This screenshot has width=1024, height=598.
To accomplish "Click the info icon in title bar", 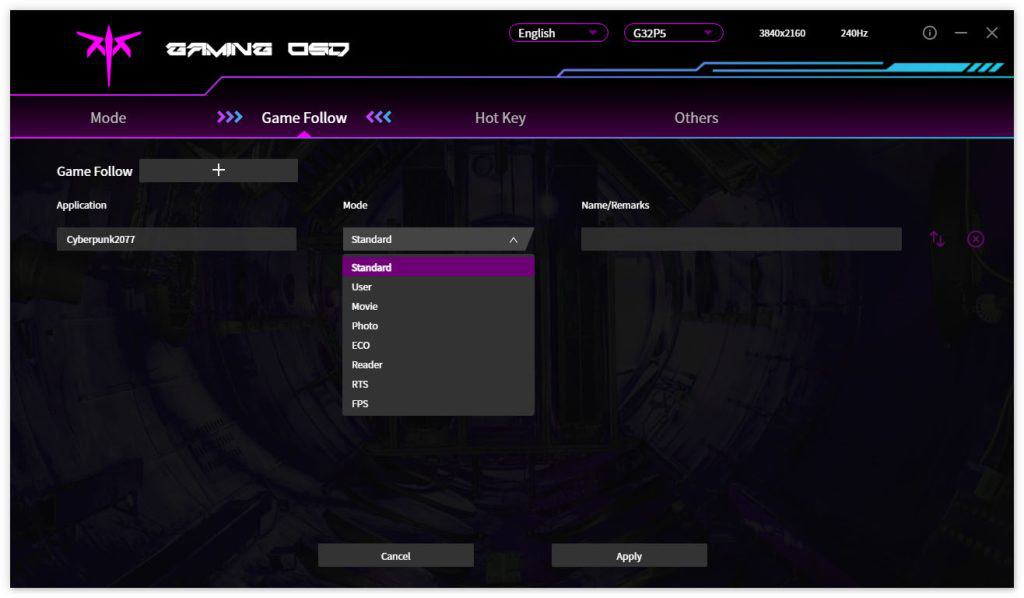I will (929, 33).
